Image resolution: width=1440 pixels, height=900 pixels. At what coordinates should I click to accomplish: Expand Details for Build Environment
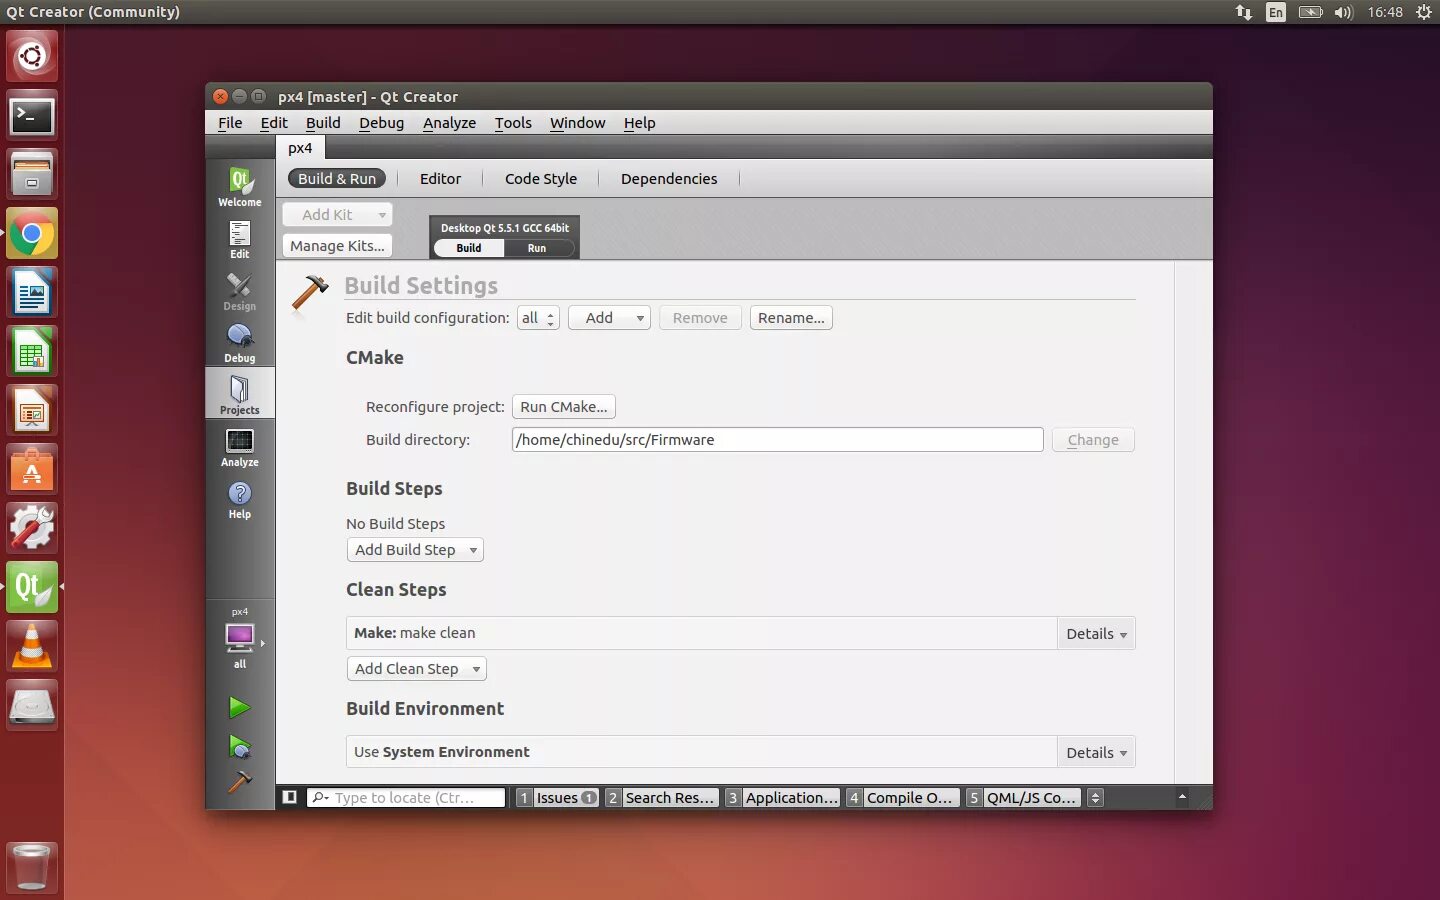pos(1096,753)
